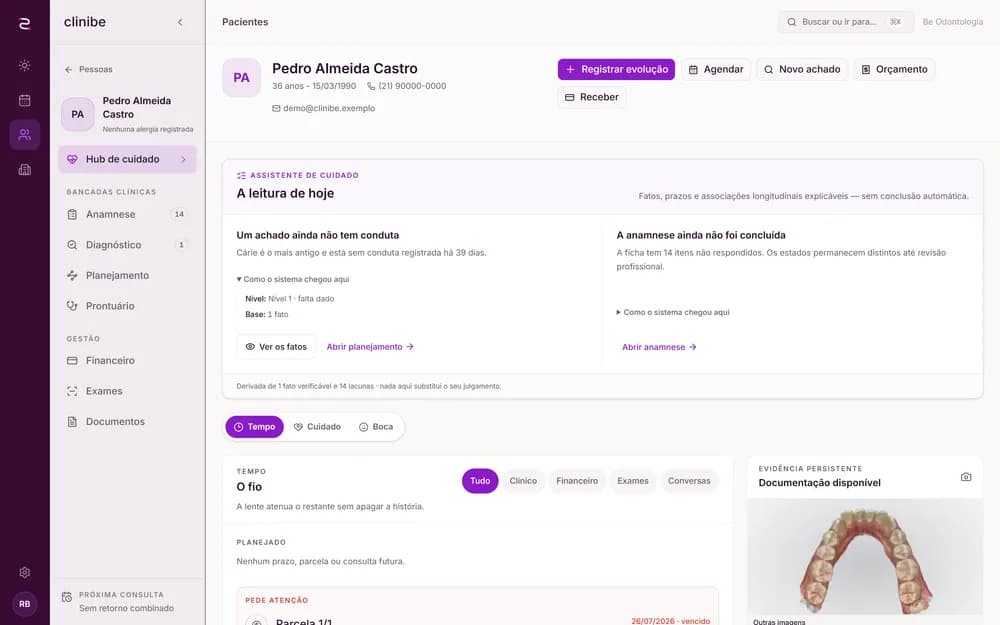Open Documentos in sidebar

pos(127,422)
